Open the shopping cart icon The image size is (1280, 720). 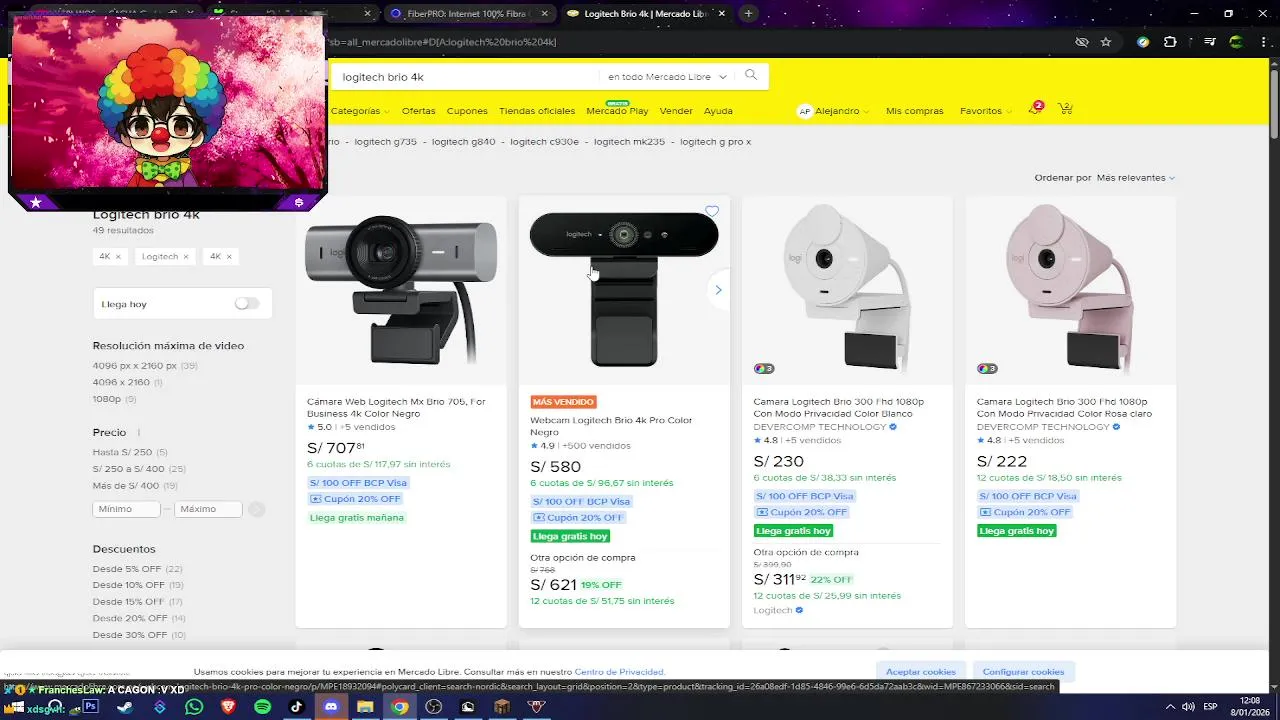click(1065, 108)
